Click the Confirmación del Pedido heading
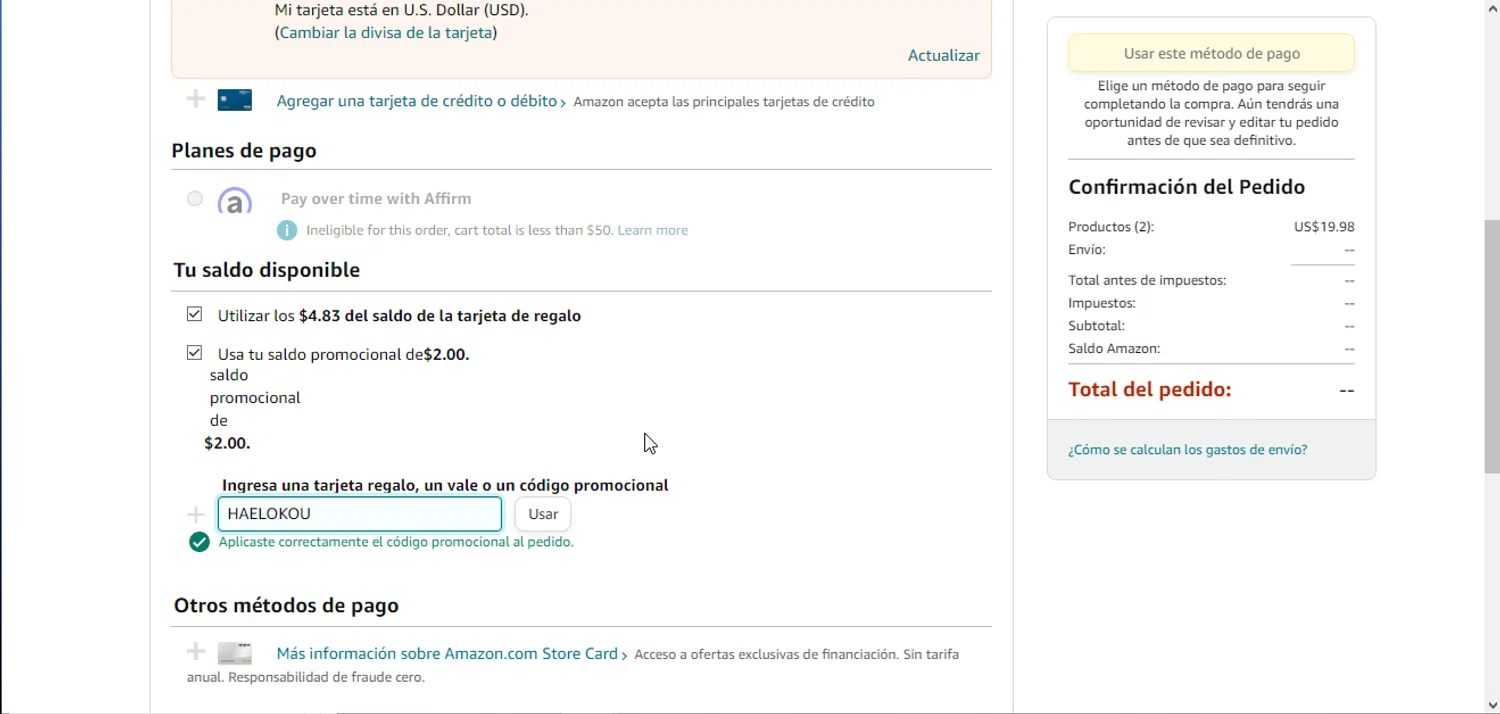The image size is (1500, 714). tap(1186, 187)
